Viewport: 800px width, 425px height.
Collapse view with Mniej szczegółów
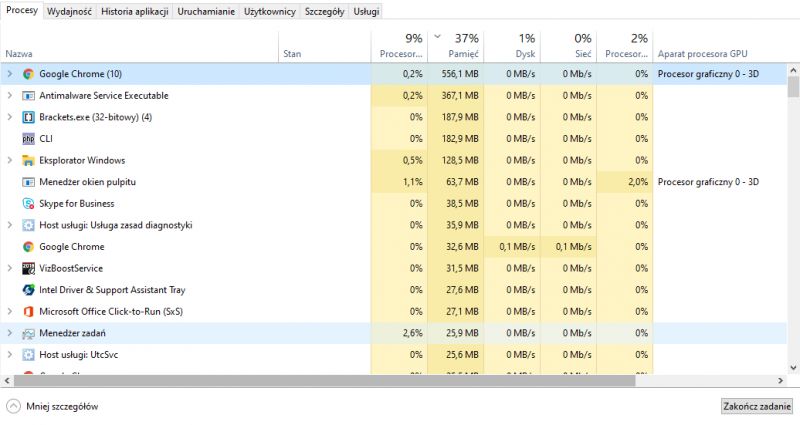click(x=52, y=407)
